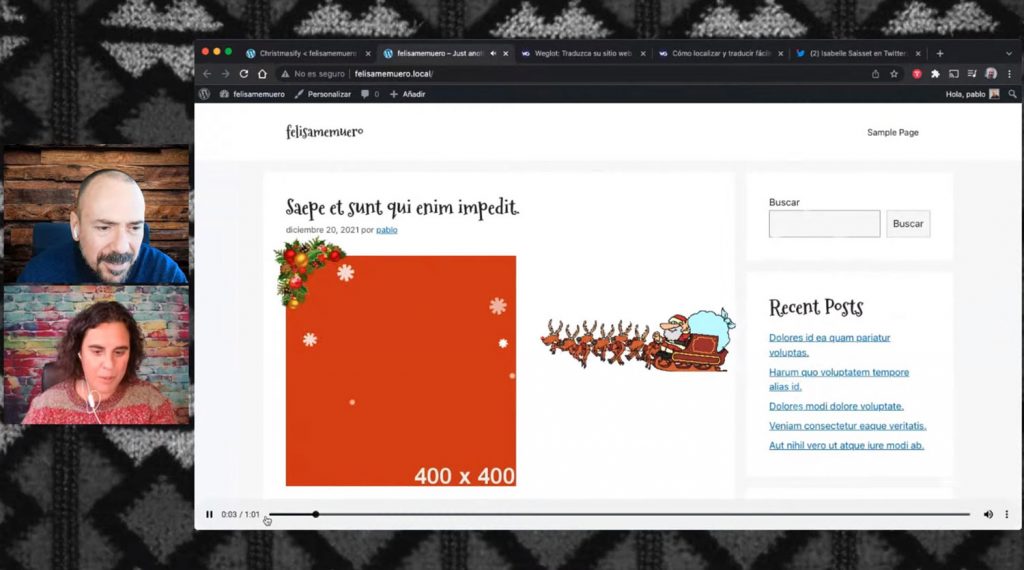Bookmark this page with the star icon
This screenshot has height=570, width=1024.
tap(894, 74)
